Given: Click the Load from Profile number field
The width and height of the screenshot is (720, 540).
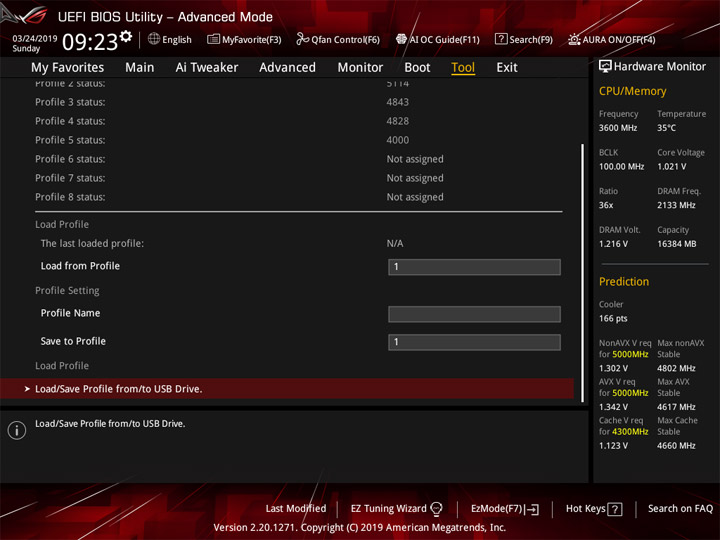Looking at the screenshot, I should [474, 267].
